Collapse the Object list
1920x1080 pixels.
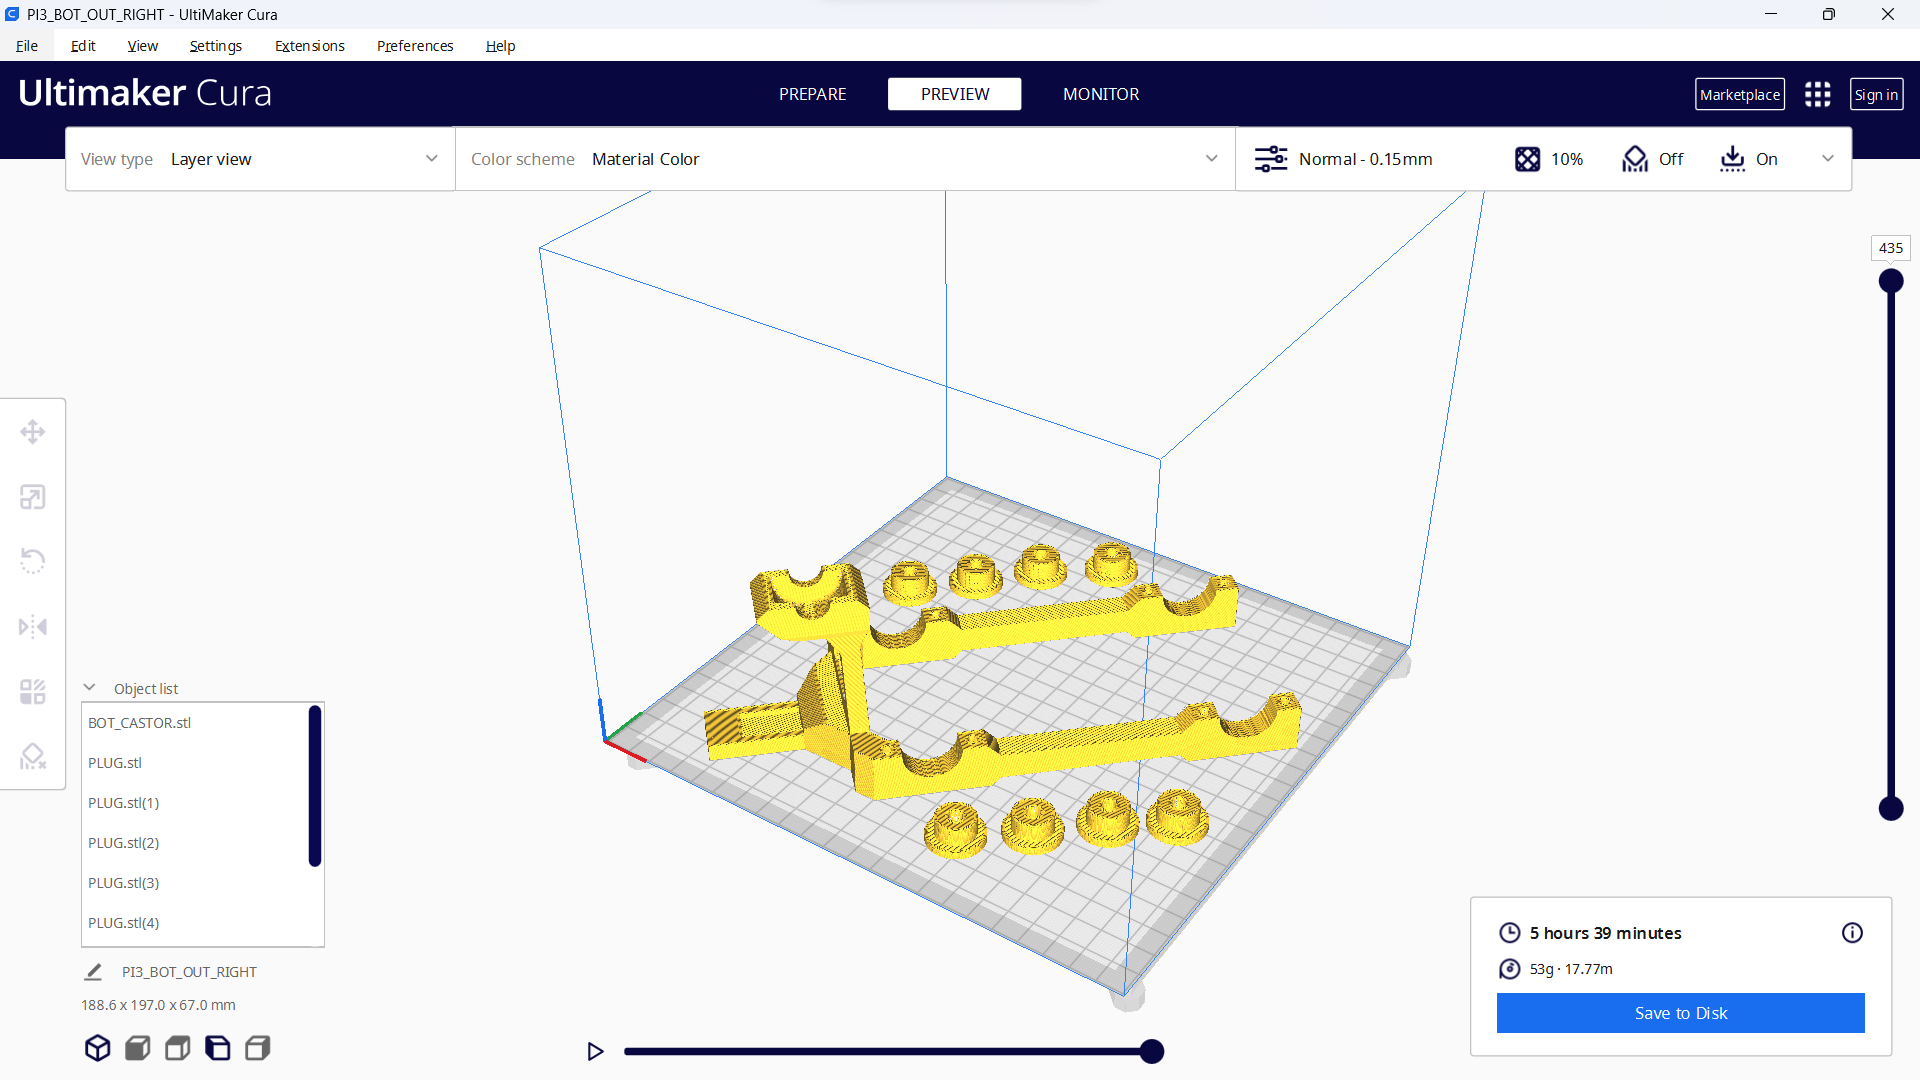coord(90,688)
